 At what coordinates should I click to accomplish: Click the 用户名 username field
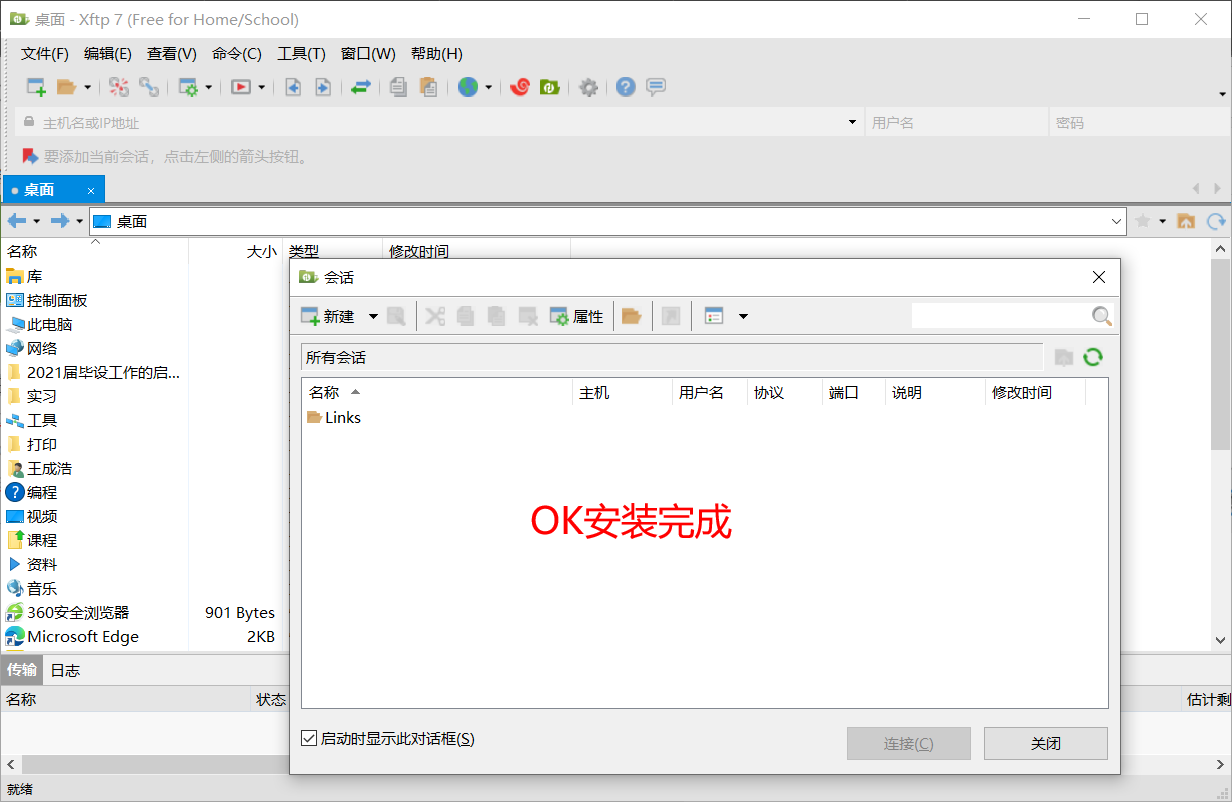pyautogui.click(x=955, y=123)
